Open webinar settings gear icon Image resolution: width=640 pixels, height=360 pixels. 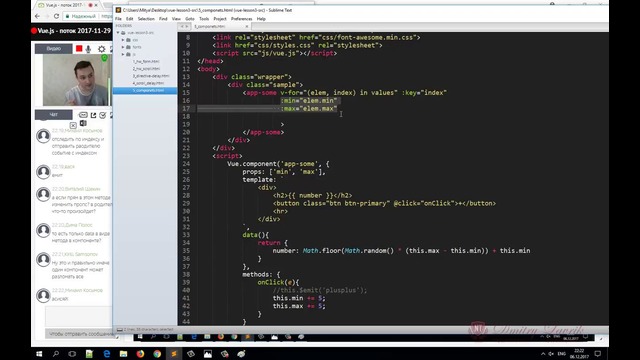coord(102,49)
